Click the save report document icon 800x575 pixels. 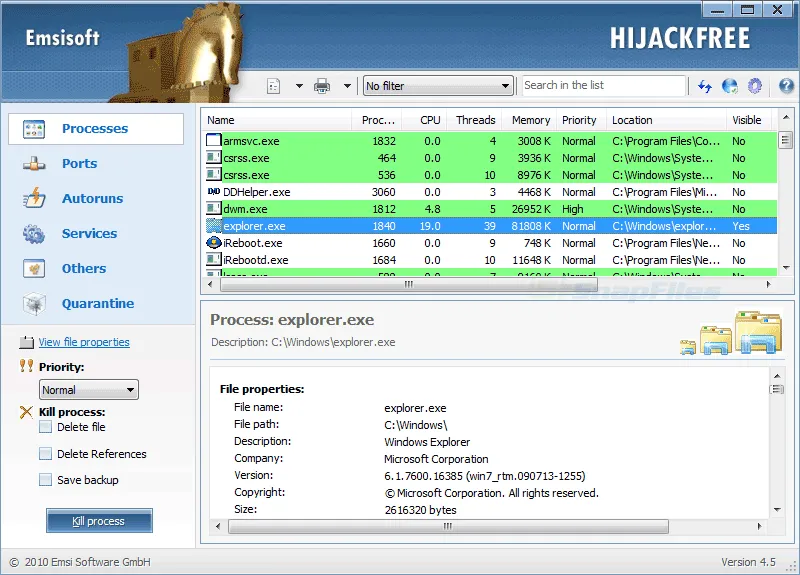[274, 86]
